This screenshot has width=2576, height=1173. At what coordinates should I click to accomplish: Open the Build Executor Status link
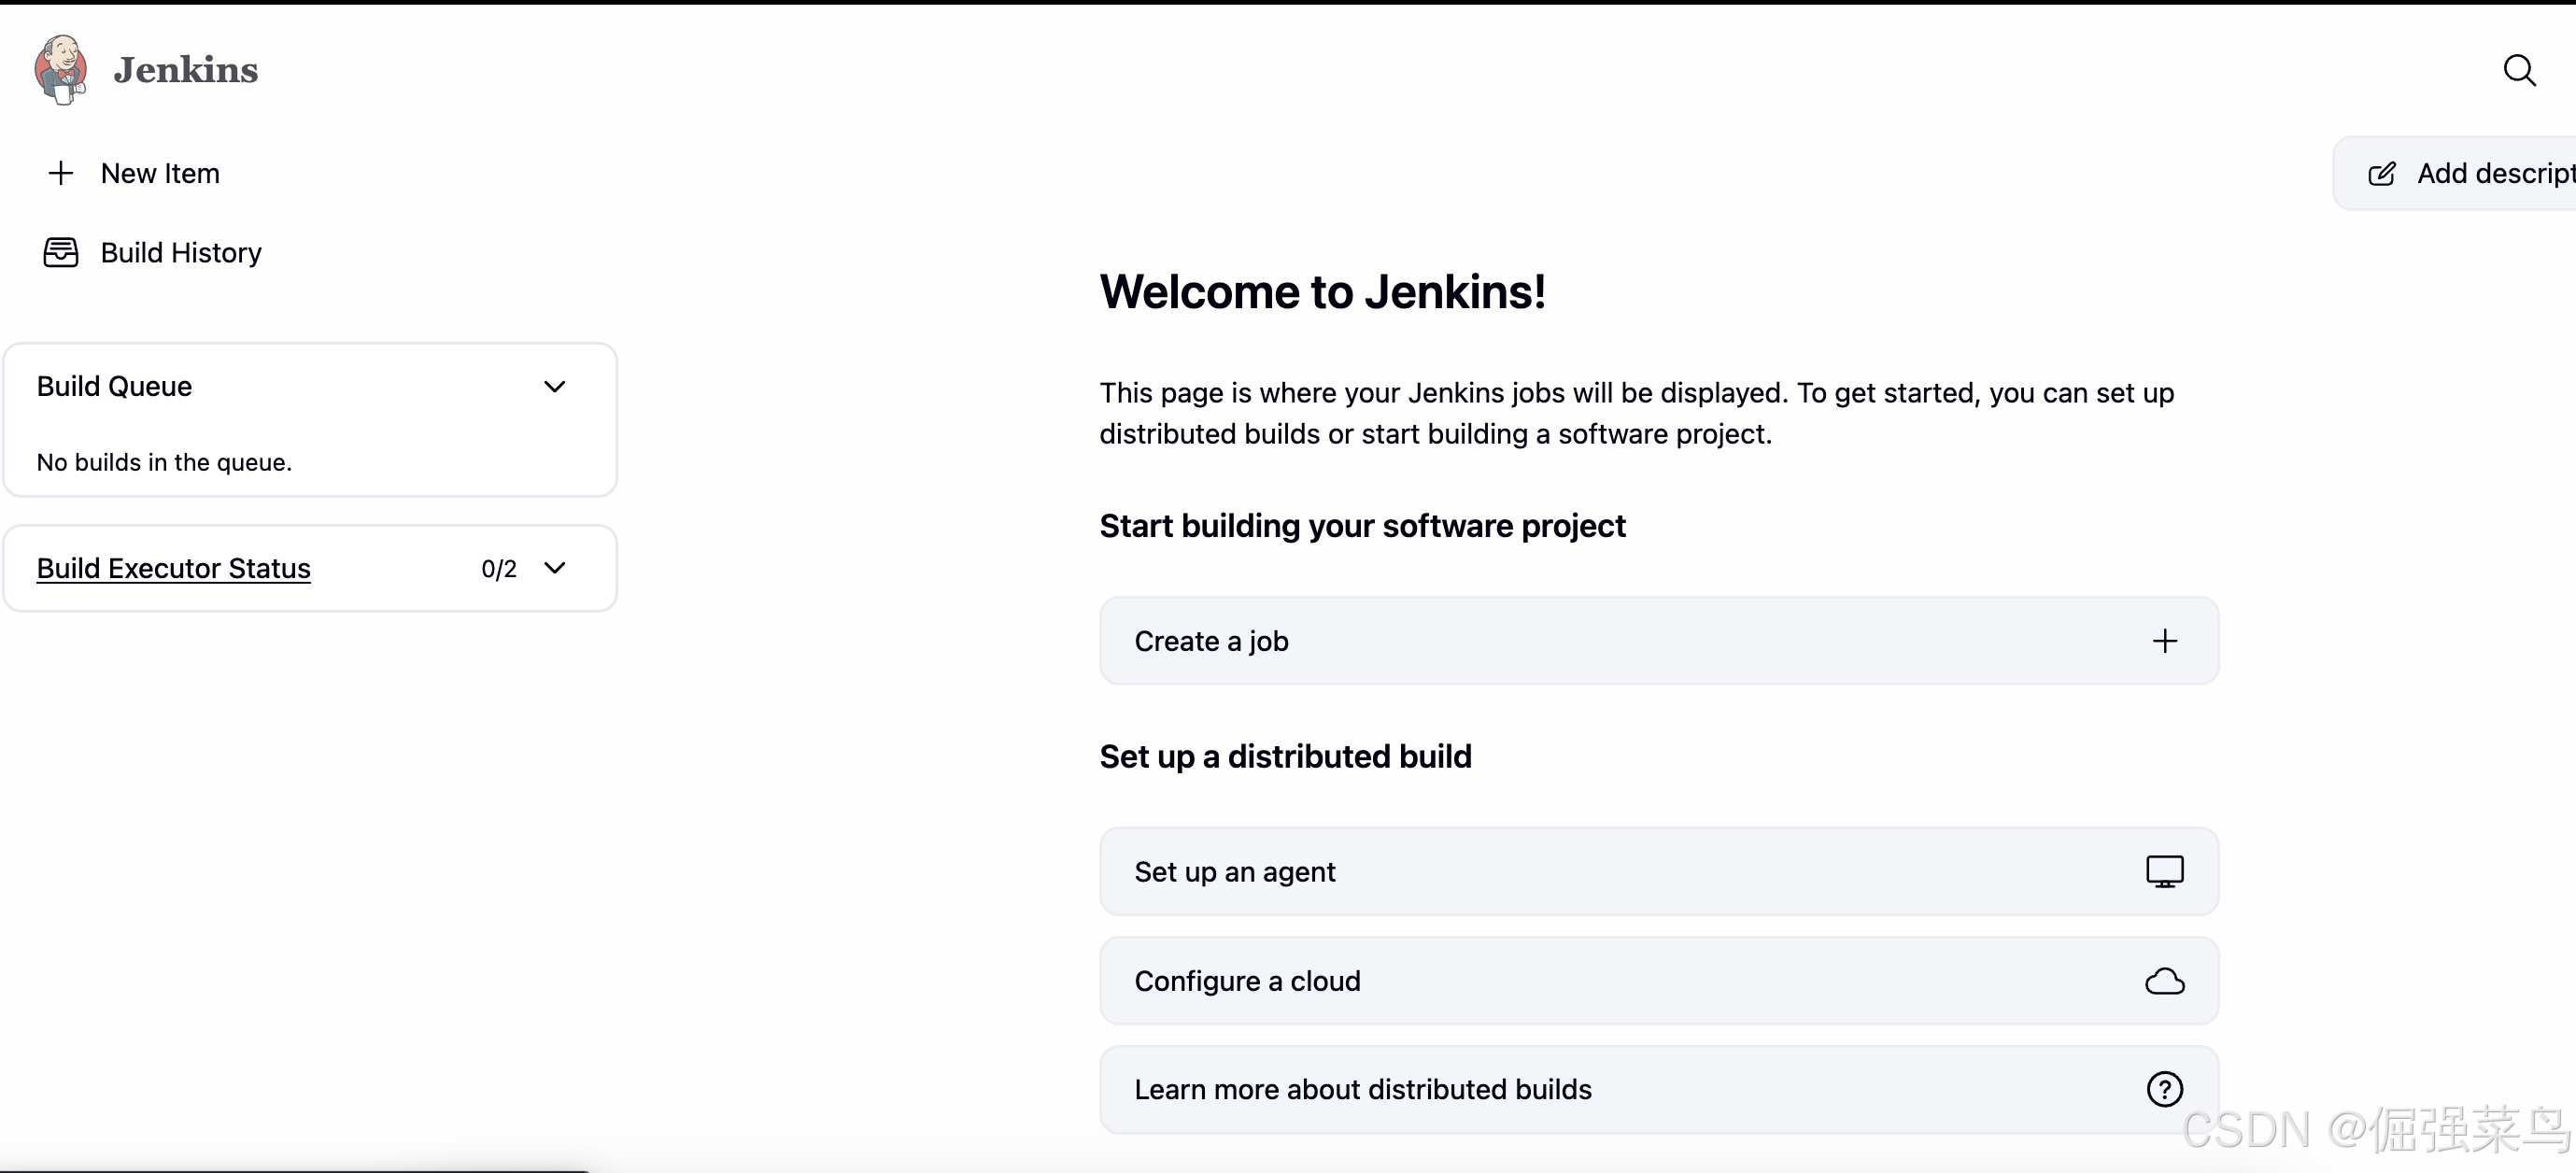tap(173, 568)
